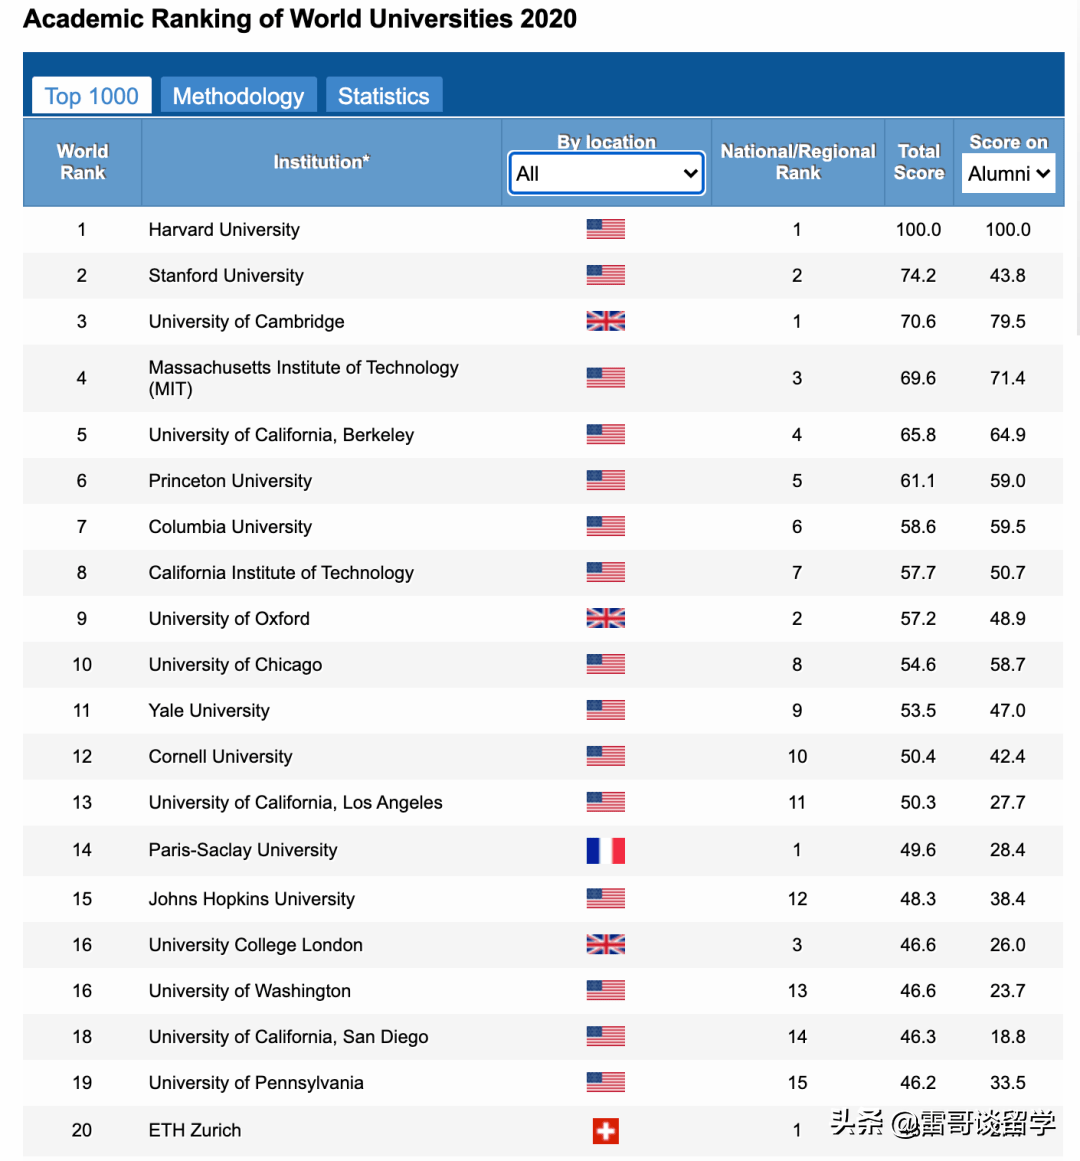Image resolution: width=1080 pixels, height=1161 pixels.
Task: Switch to the Methodology tab
Action: point(238,96)
